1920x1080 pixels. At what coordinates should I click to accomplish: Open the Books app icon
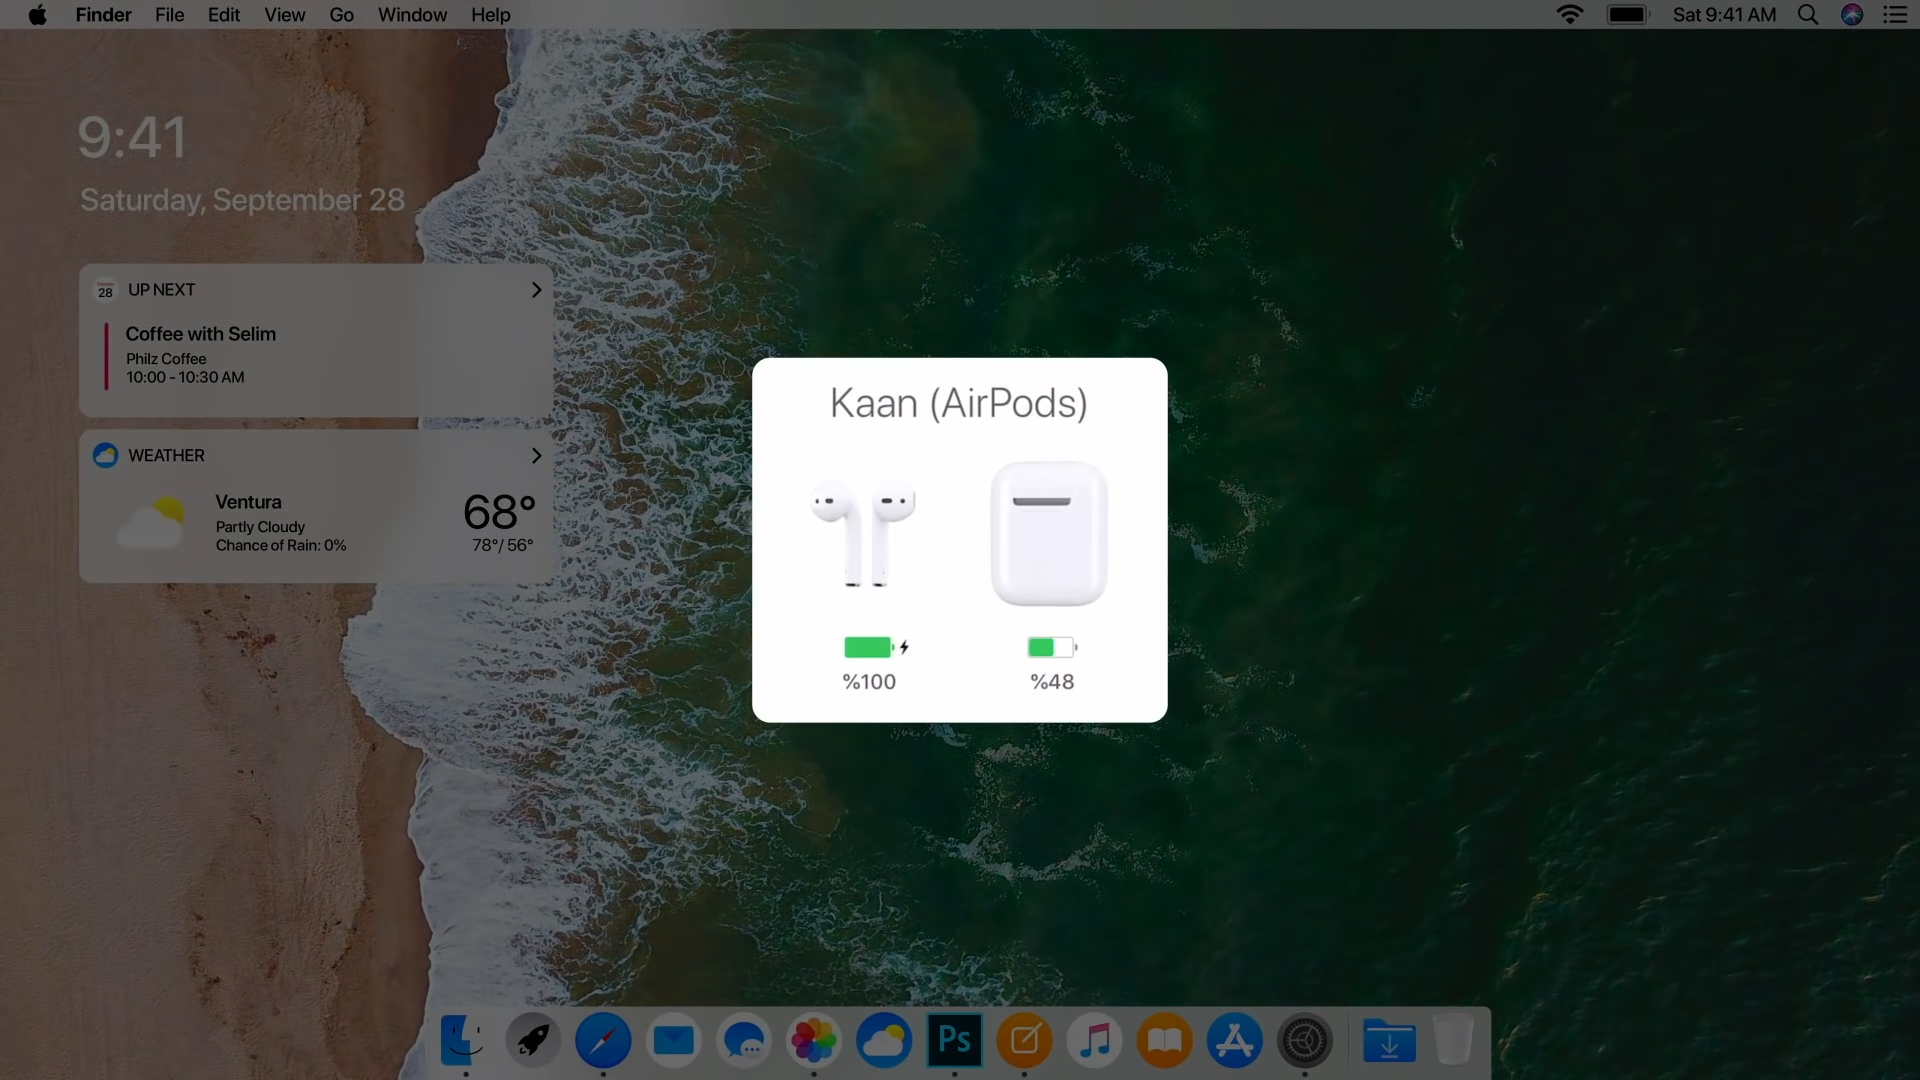1165,1041
